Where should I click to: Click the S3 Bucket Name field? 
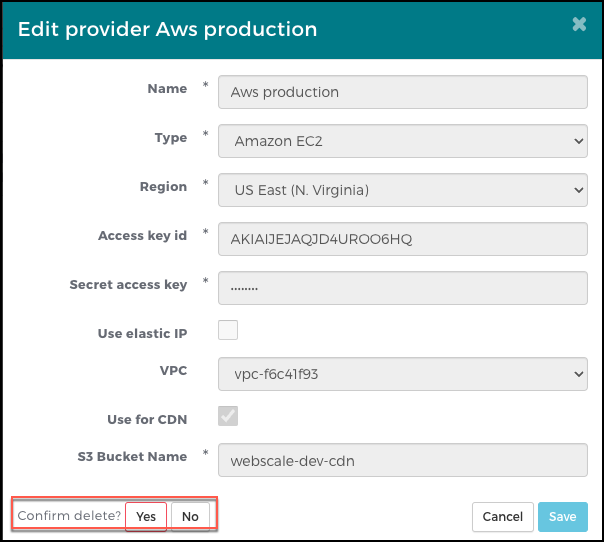402,460
